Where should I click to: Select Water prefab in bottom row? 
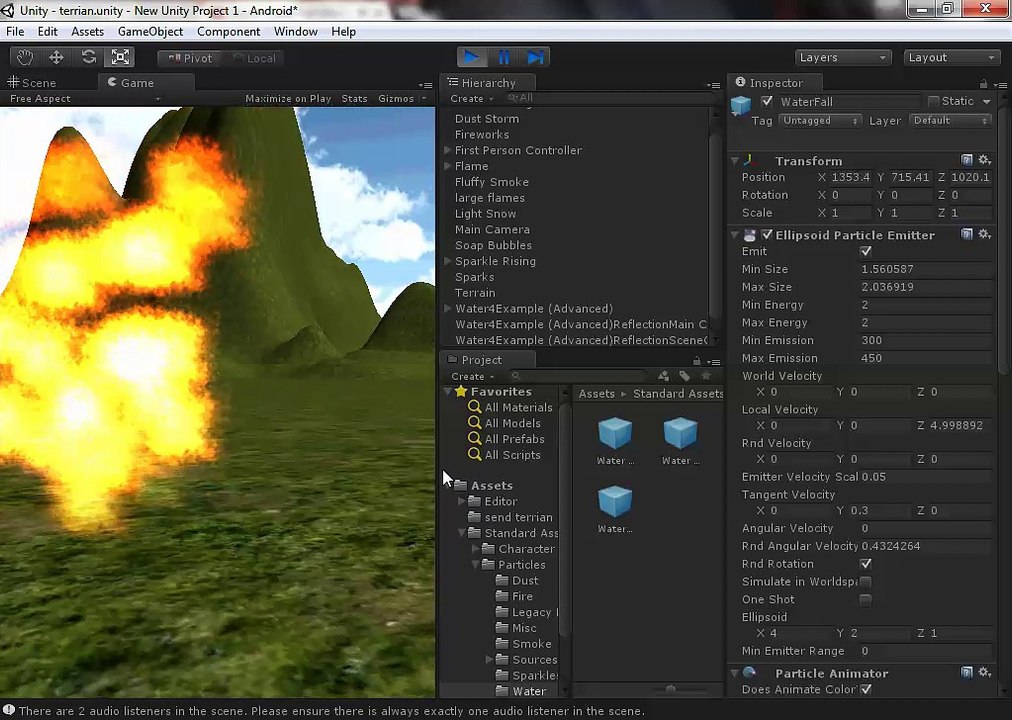tap(615, 501)
